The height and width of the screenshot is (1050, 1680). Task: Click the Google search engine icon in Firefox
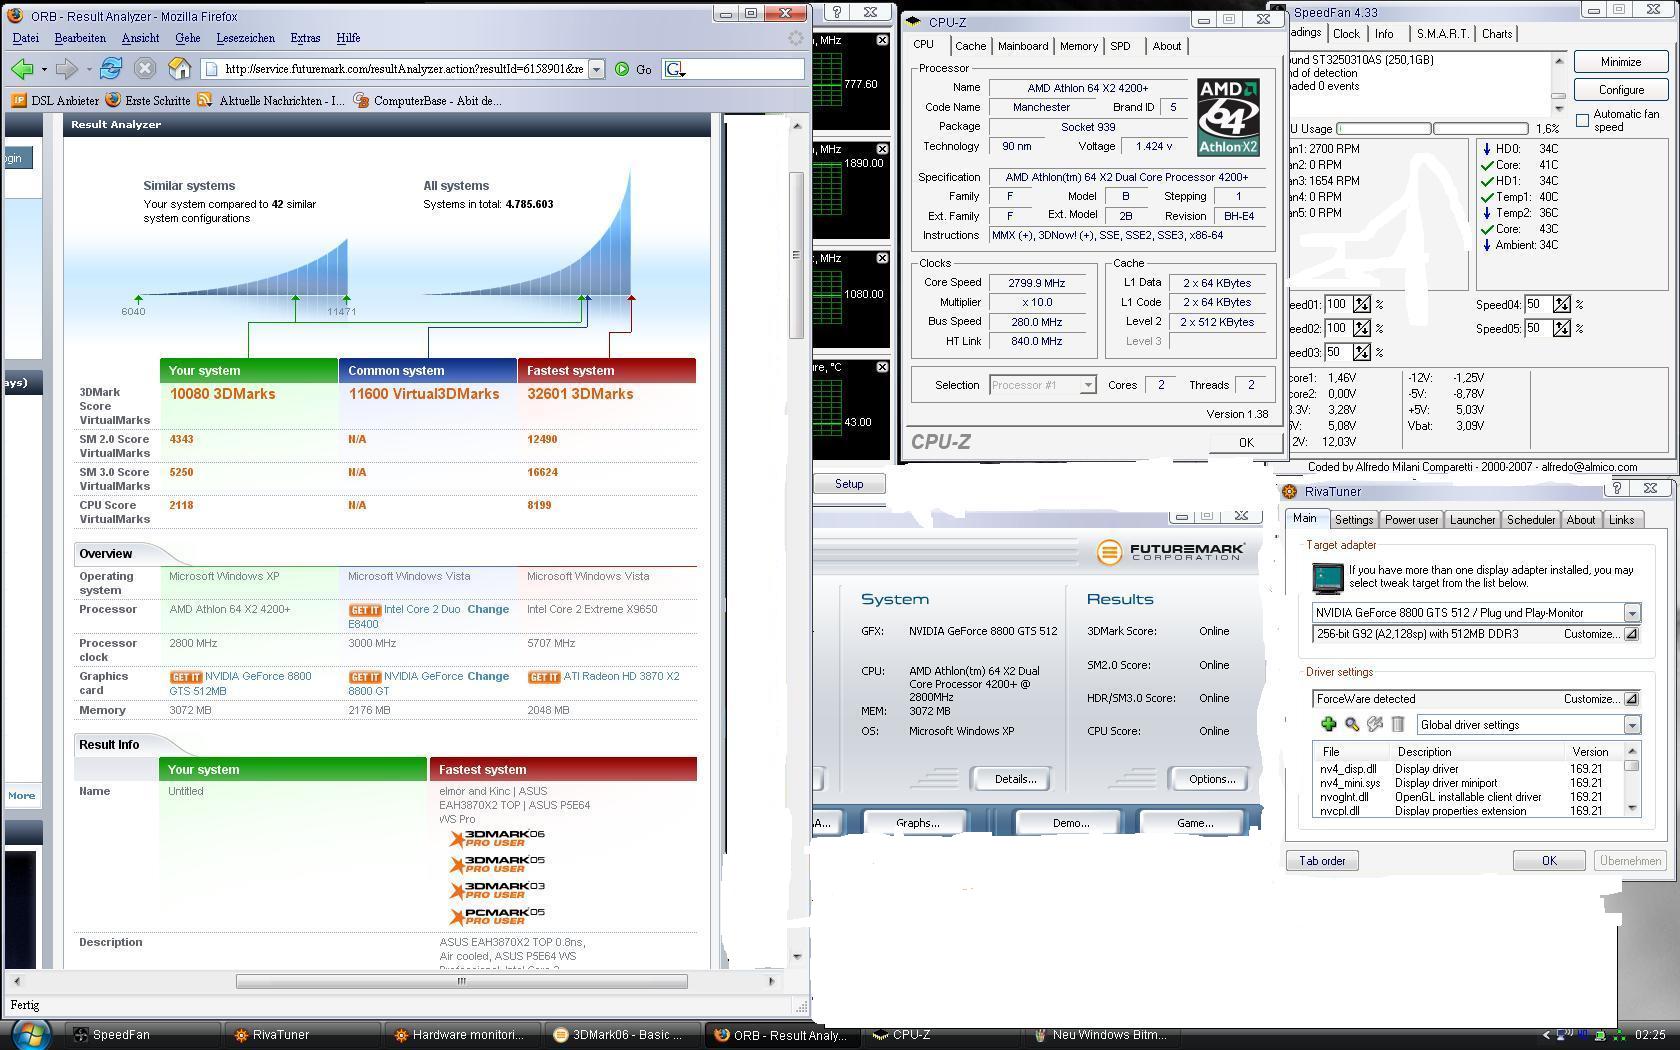675,69
